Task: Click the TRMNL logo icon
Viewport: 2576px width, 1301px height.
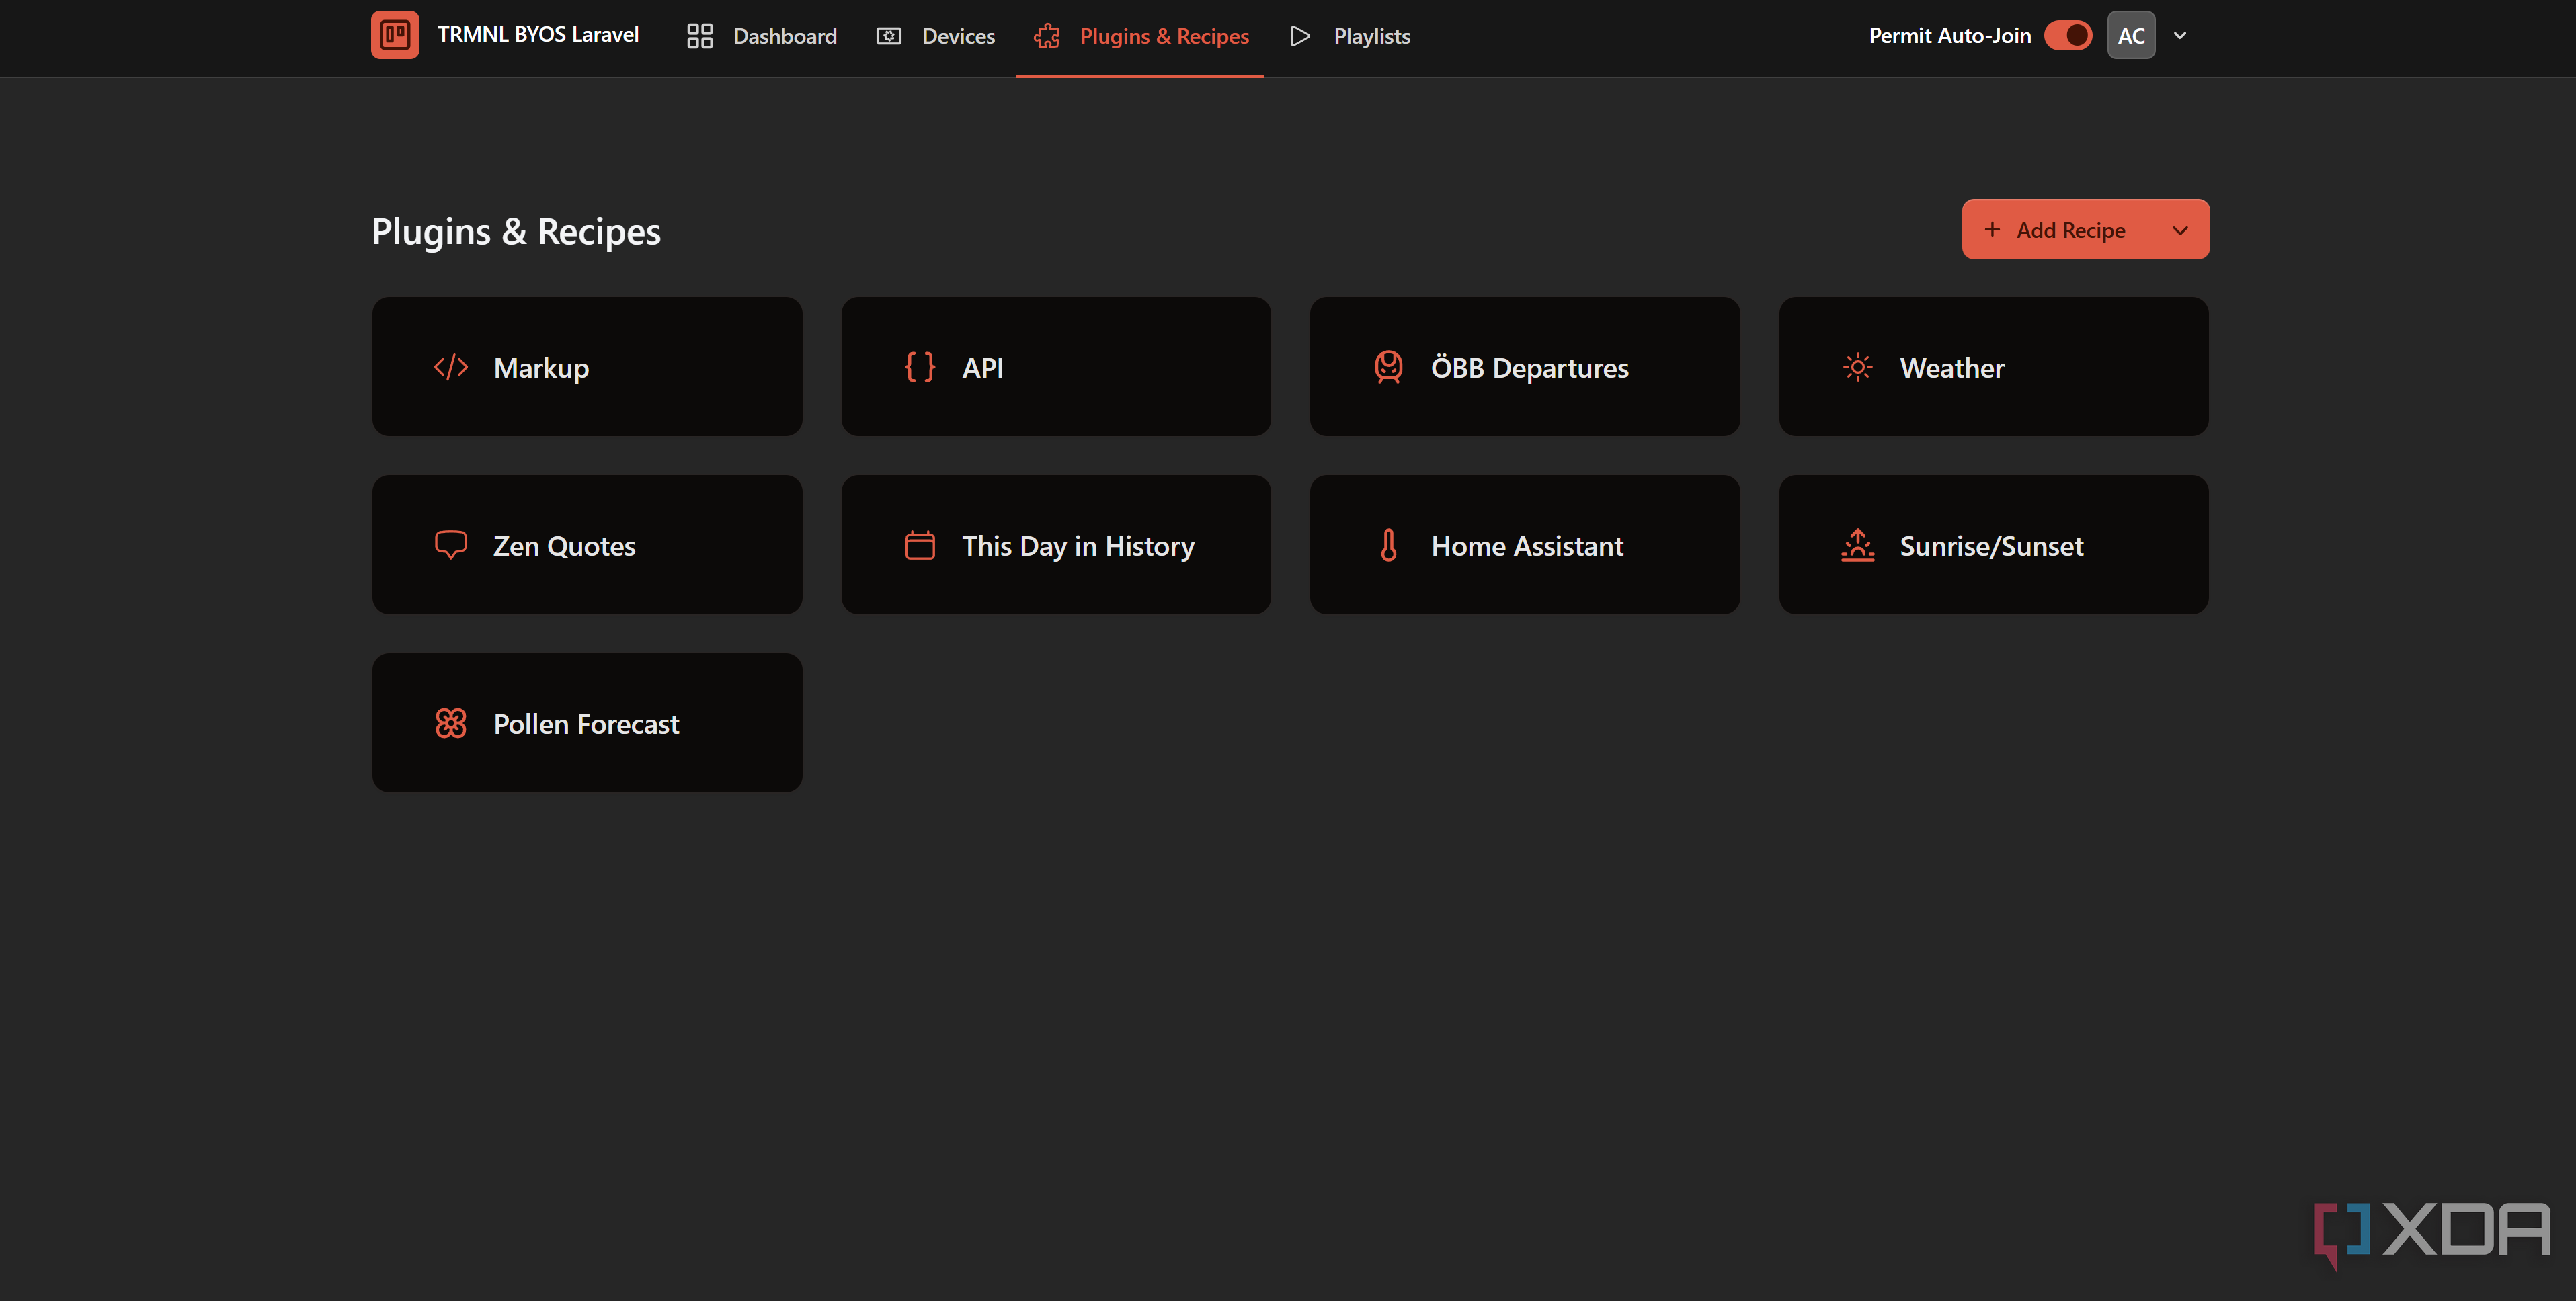Action: (395, 35)
